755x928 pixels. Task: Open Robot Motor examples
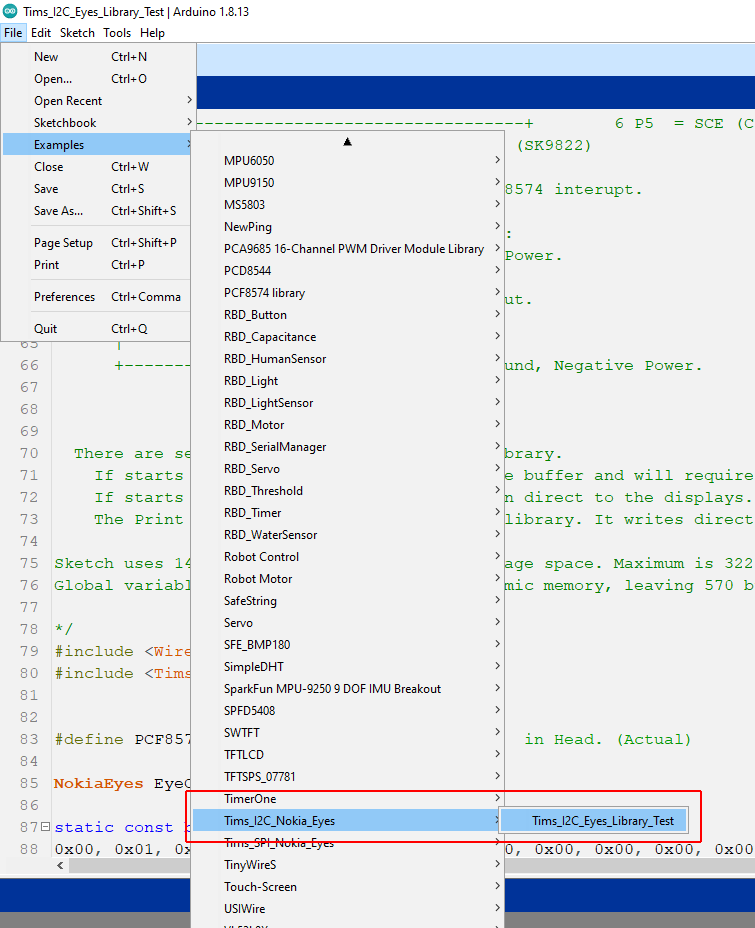[347, 579]
